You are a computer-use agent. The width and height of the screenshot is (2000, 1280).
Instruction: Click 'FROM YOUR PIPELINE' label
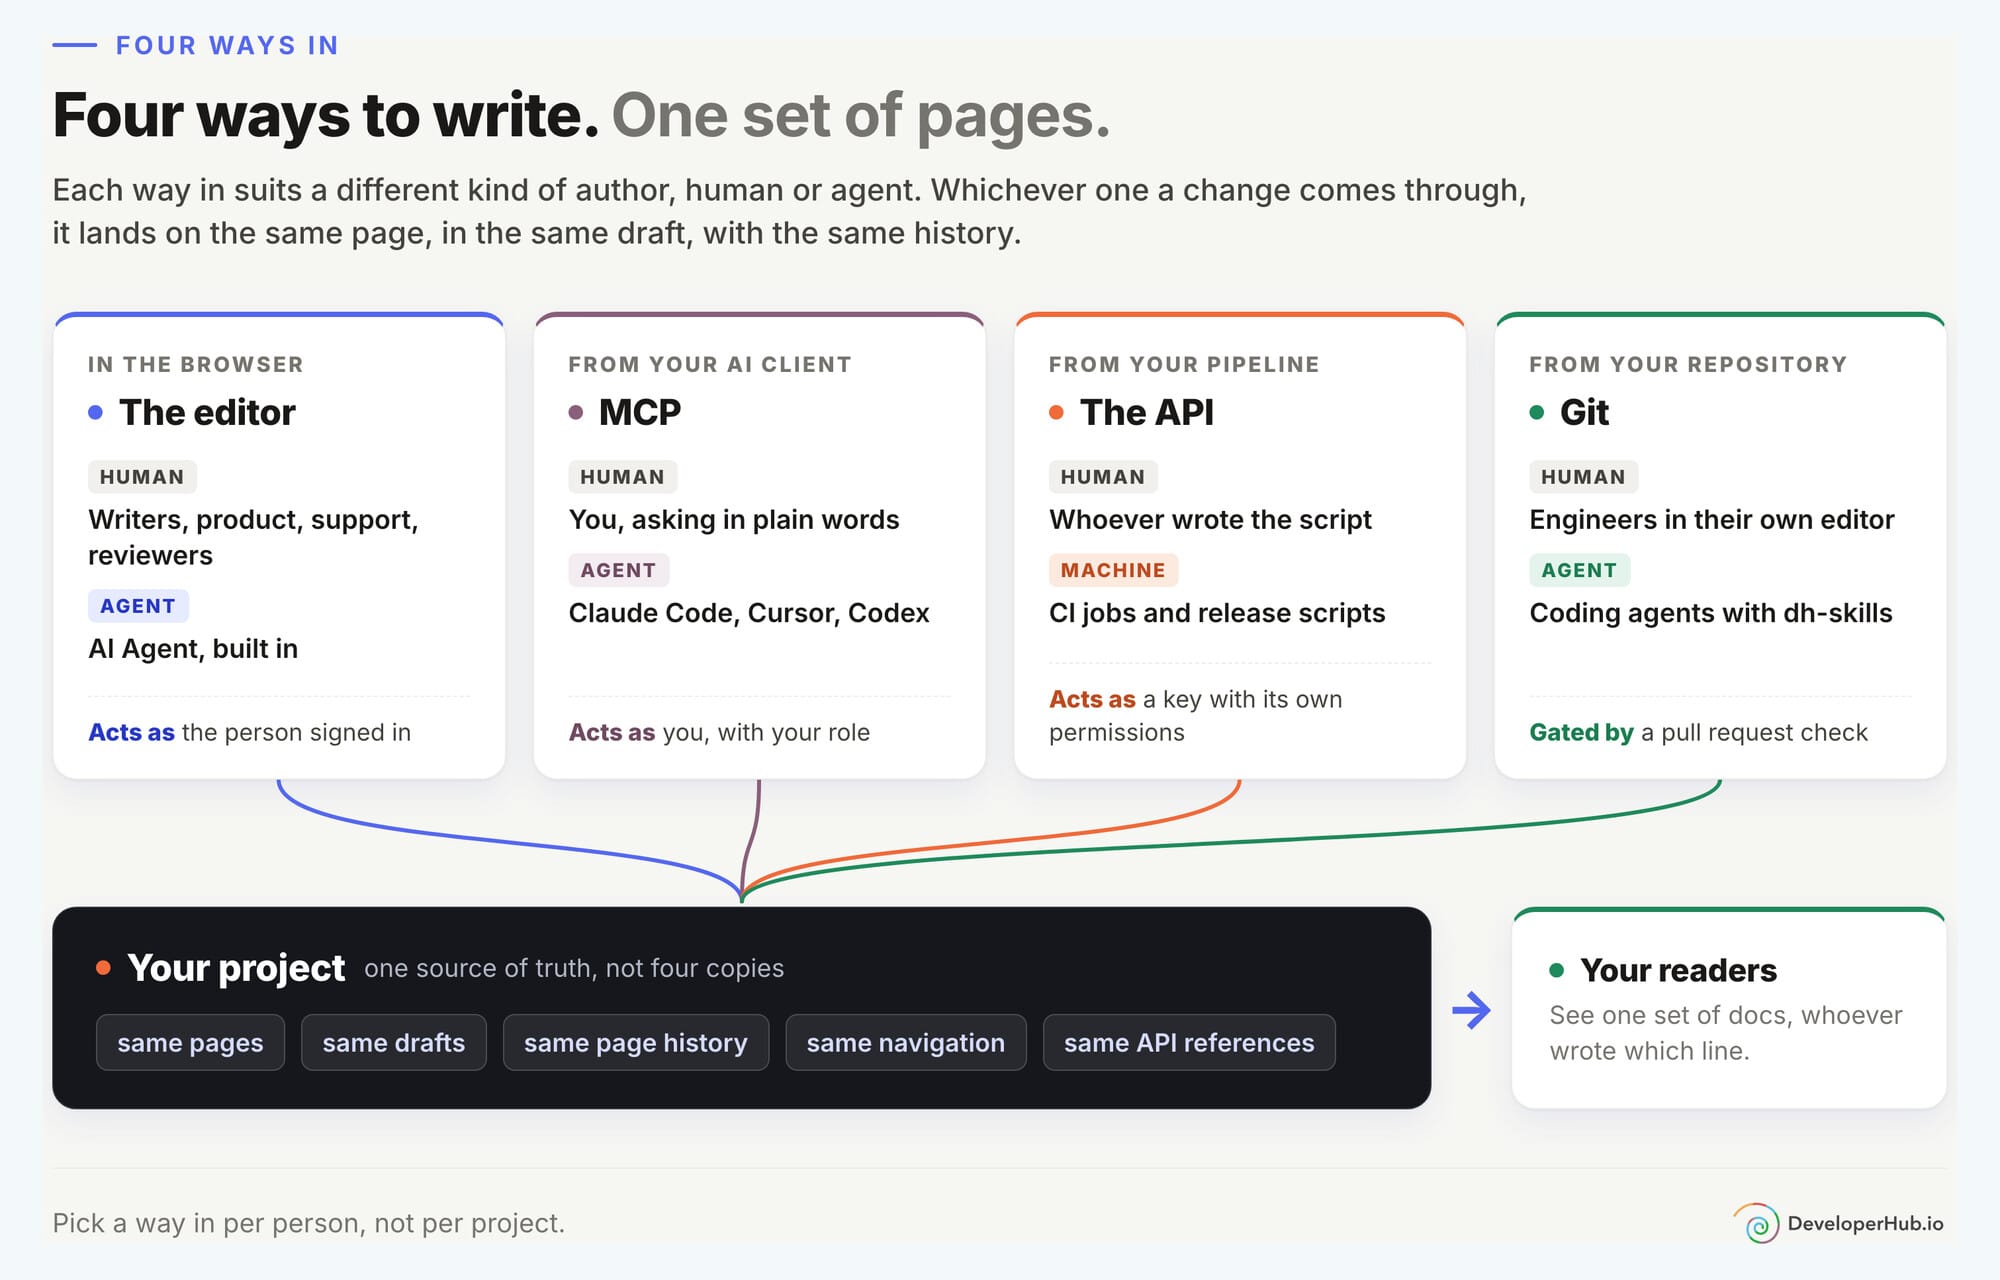[x=1184, y=364]
